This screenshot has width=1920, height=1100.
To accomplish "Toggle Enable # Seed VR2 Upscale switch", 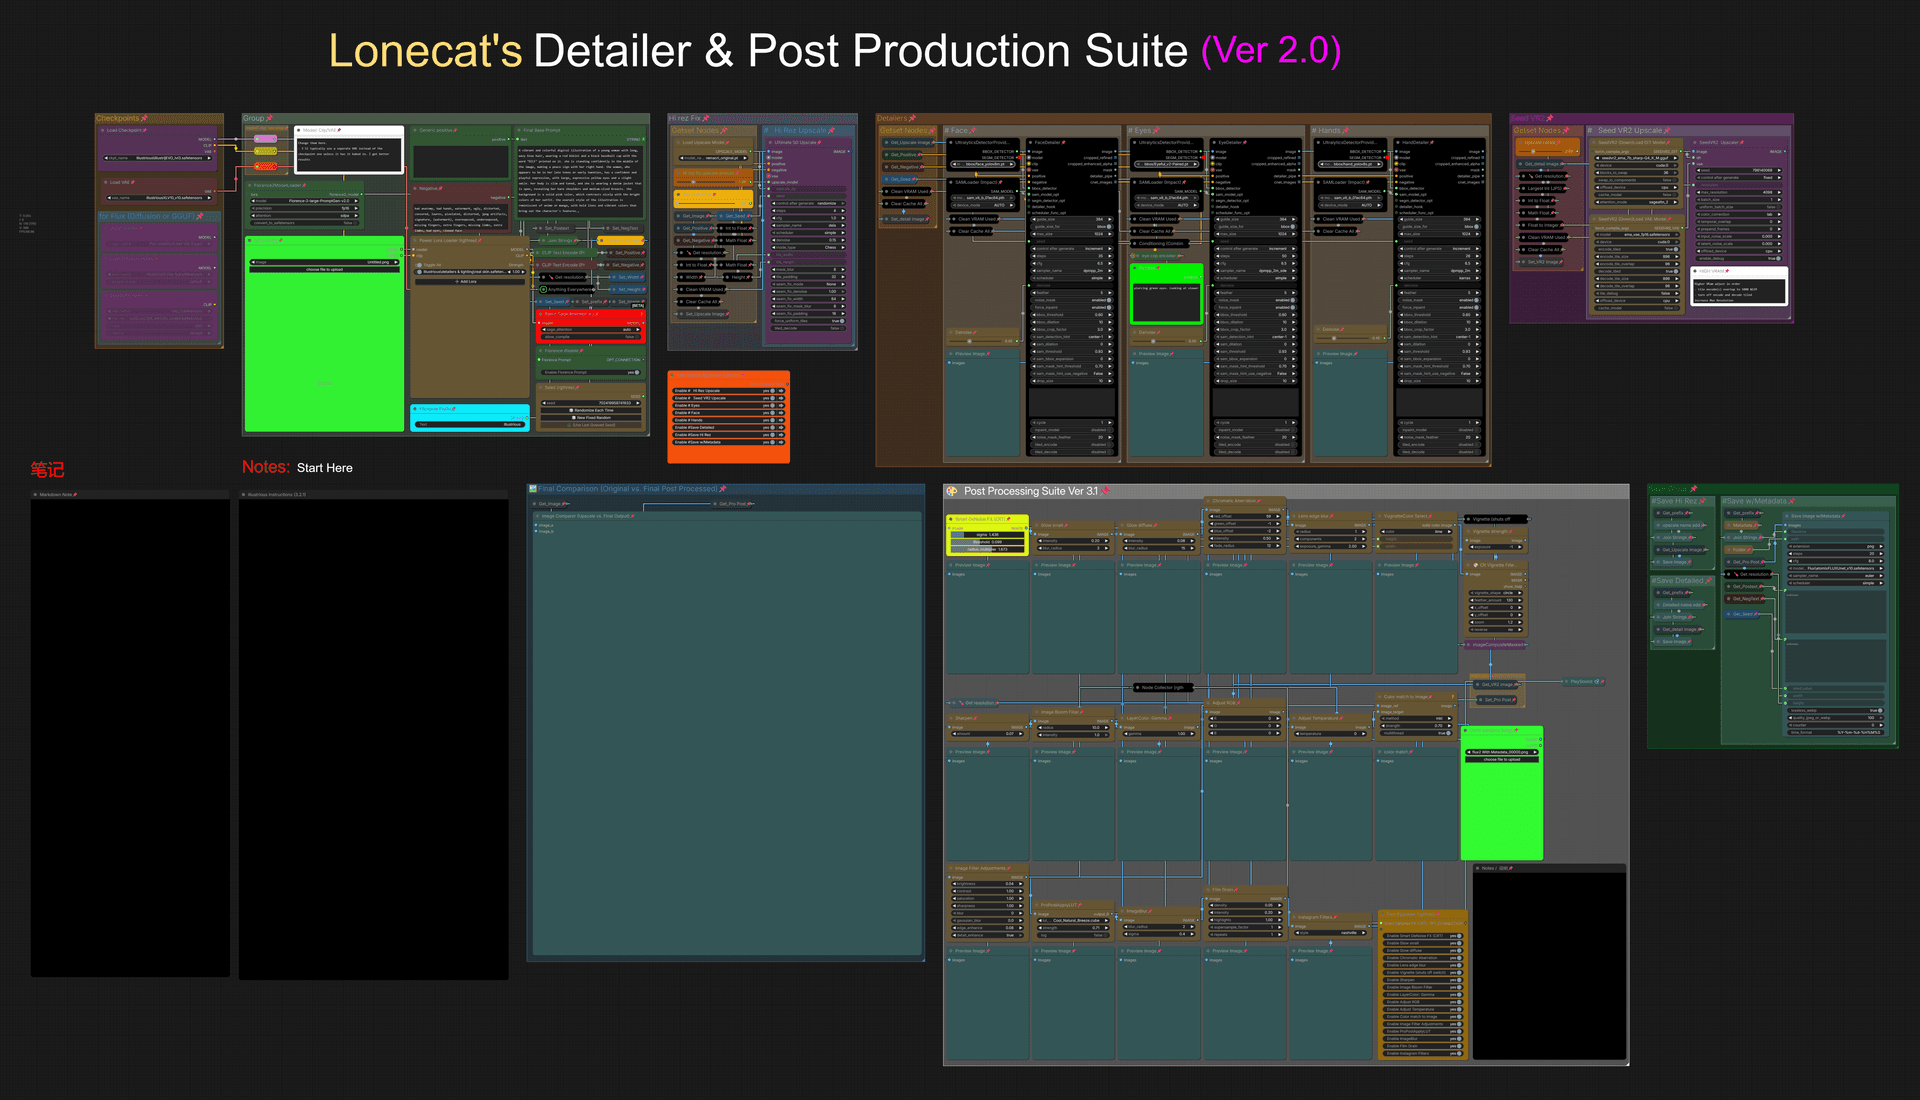I will [x=772, y=398].
